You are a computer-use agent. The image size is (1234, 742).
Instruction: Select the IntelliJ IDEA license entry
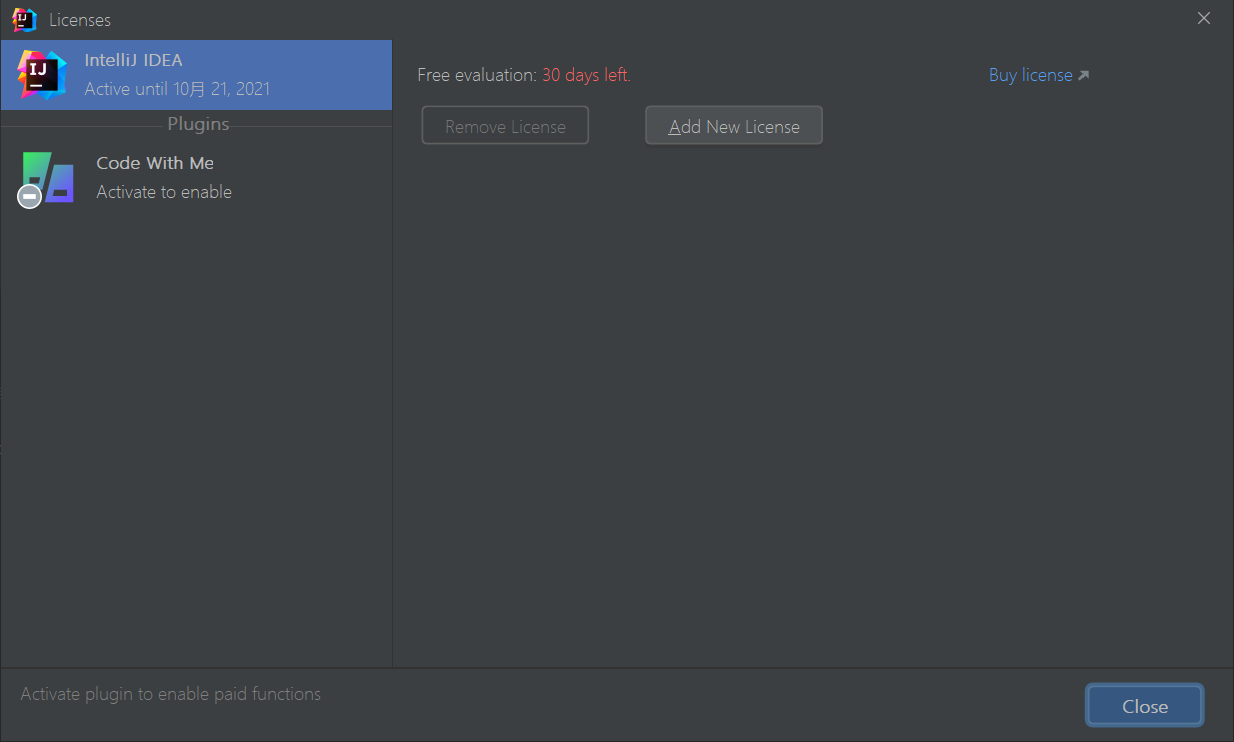(x=196, y=75)
